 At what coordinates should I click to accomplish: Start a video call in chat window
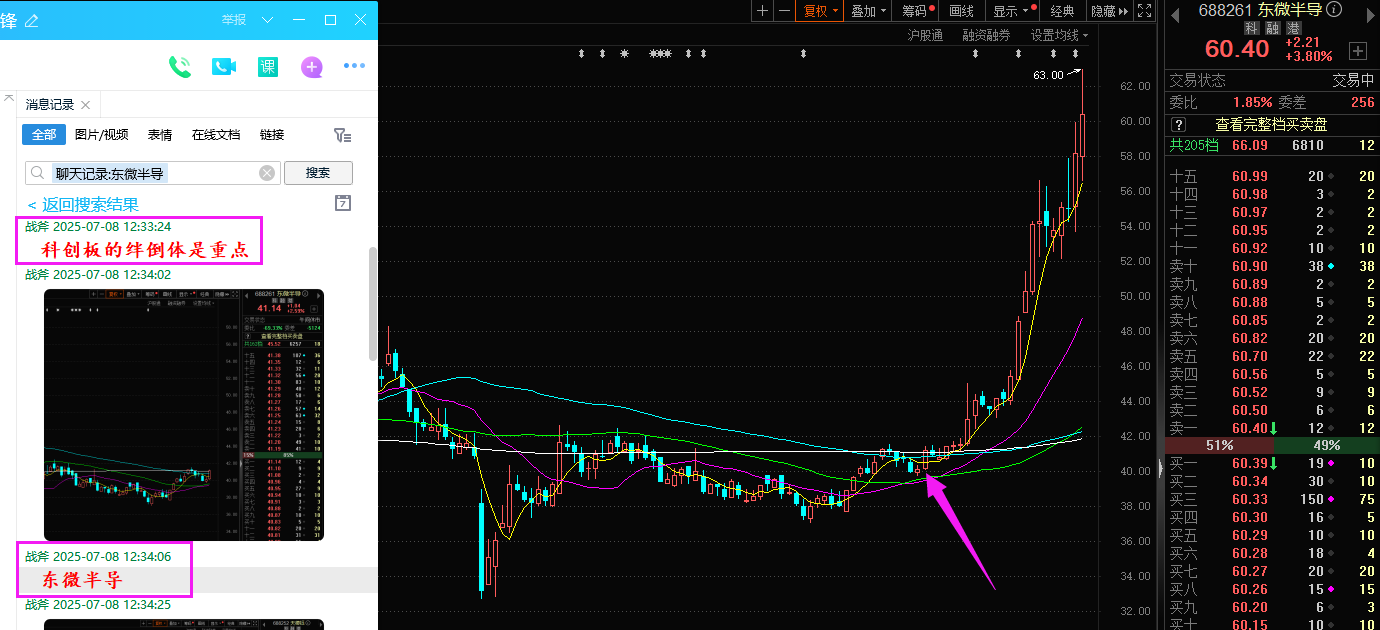(x=224, y=66)
